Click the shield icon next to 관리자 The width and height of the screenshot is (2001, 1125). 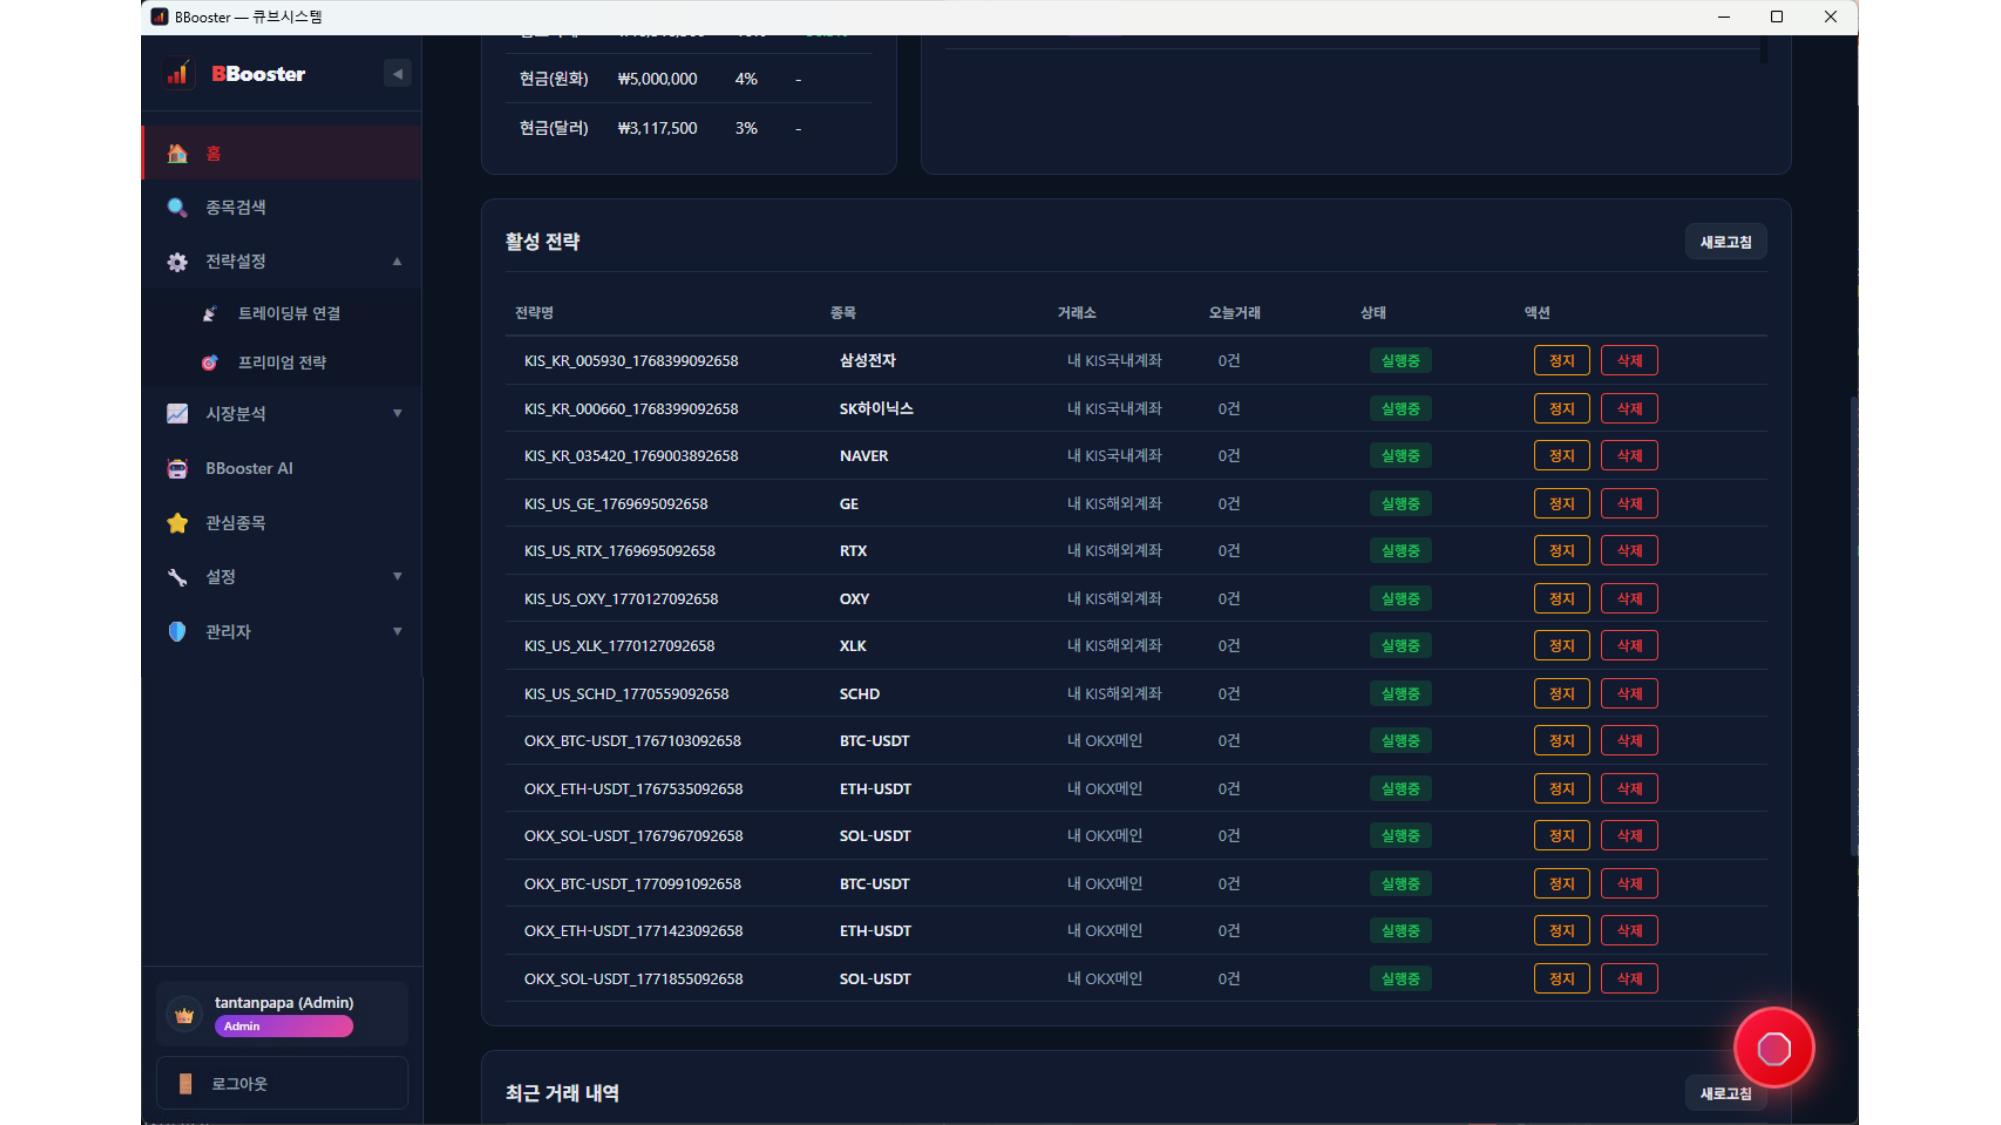(177, 632)
